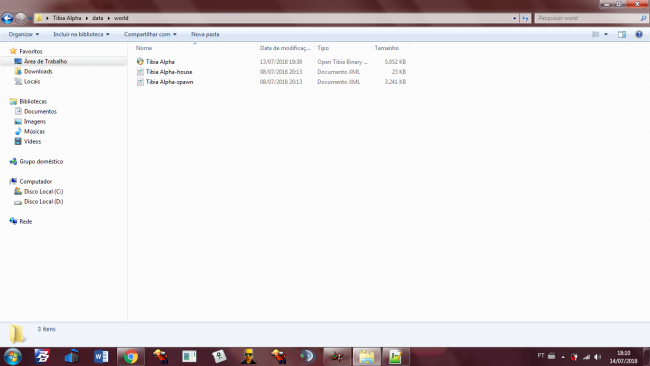Click the Windows Start orb

pos(12,356)
